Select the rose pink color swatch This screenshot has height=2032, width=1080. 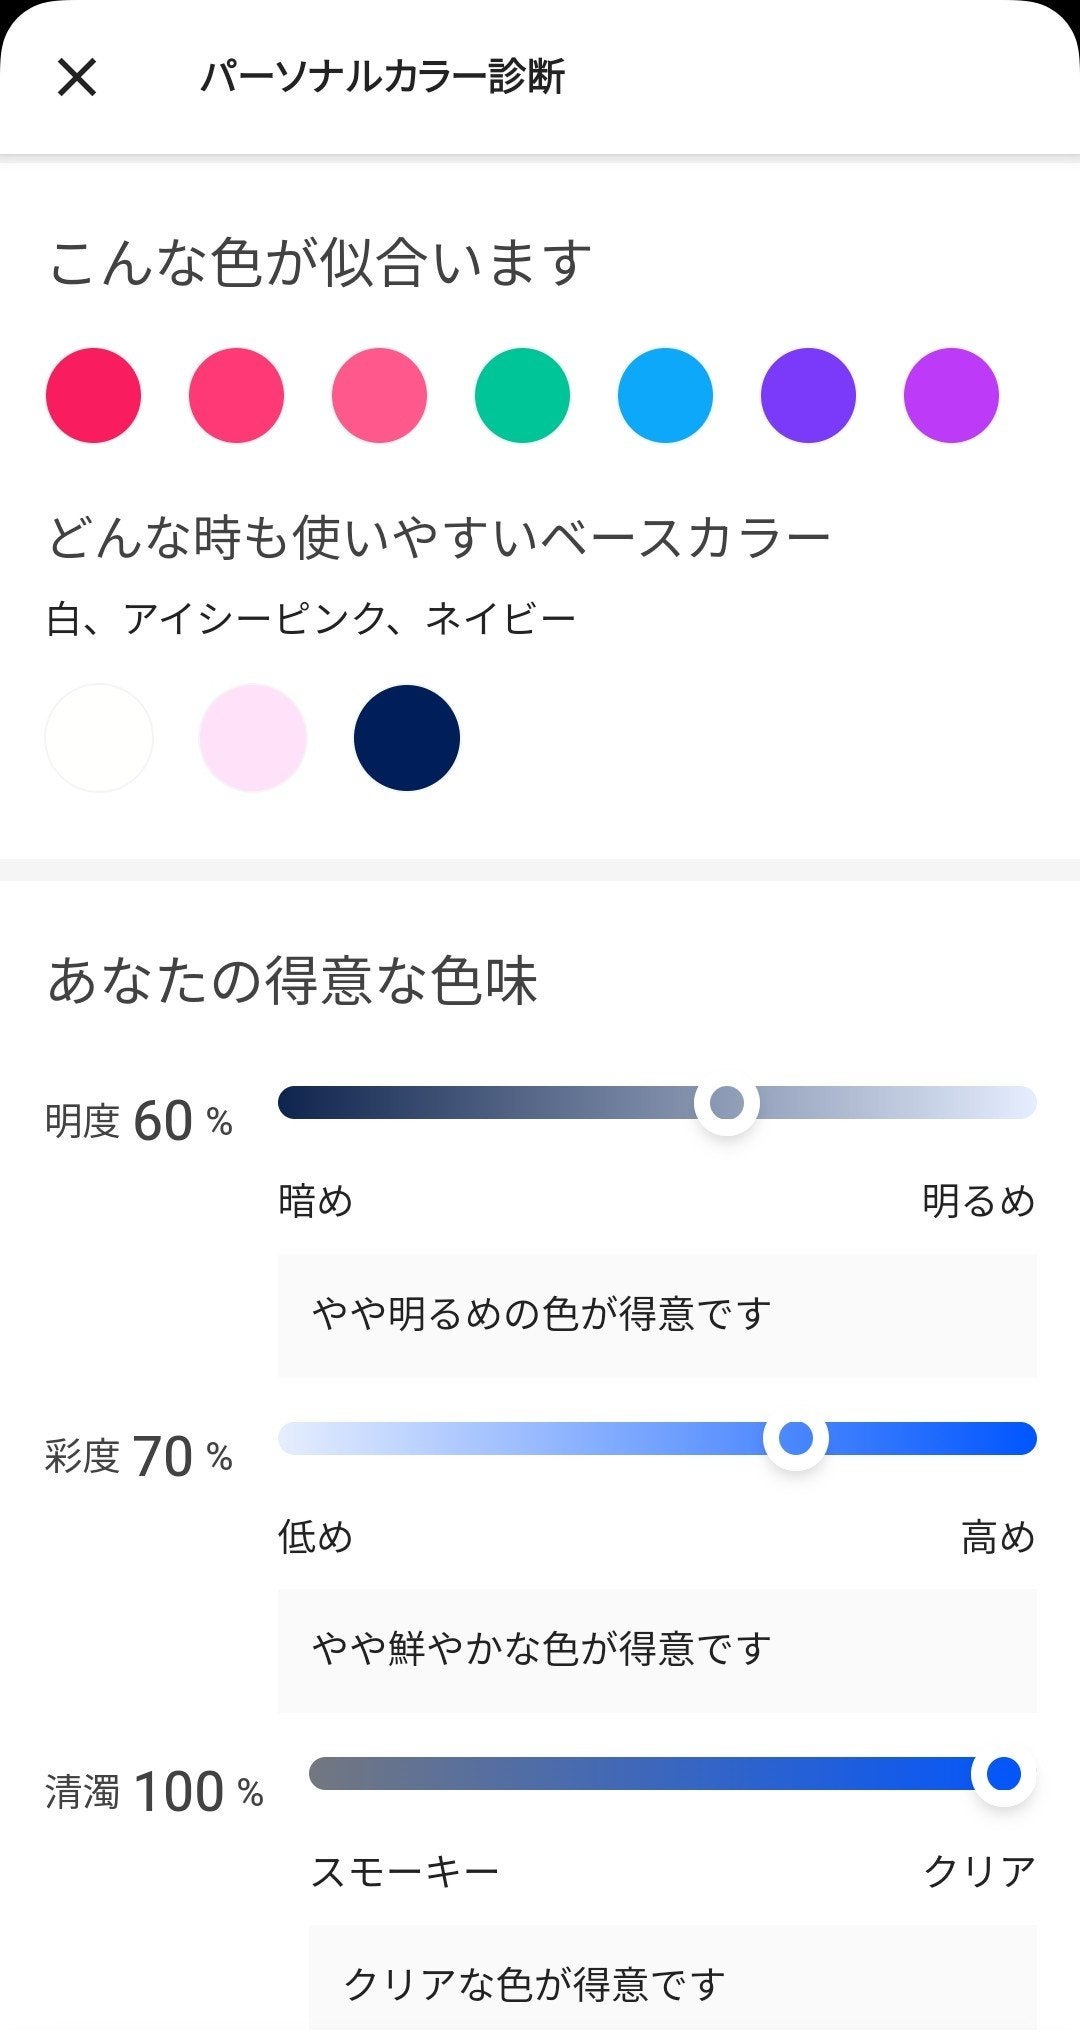tap(236, 395)
